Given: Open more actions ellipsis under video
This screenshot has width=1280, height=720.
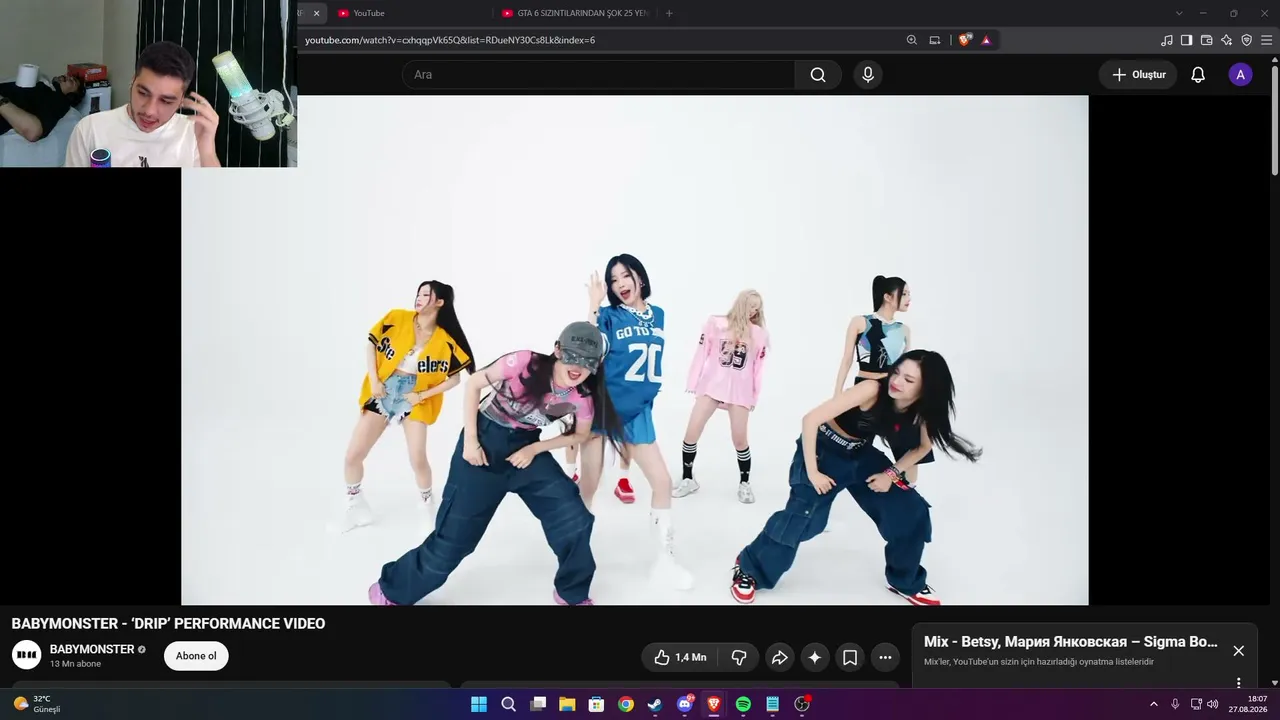Looking at the screenshot, I should (x=885, y=657).
